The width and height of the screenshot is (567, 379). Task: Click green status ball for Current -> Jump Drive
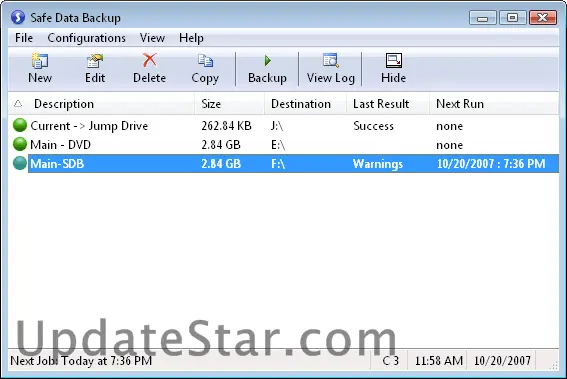pyautogui.click(x=20, y=125)
